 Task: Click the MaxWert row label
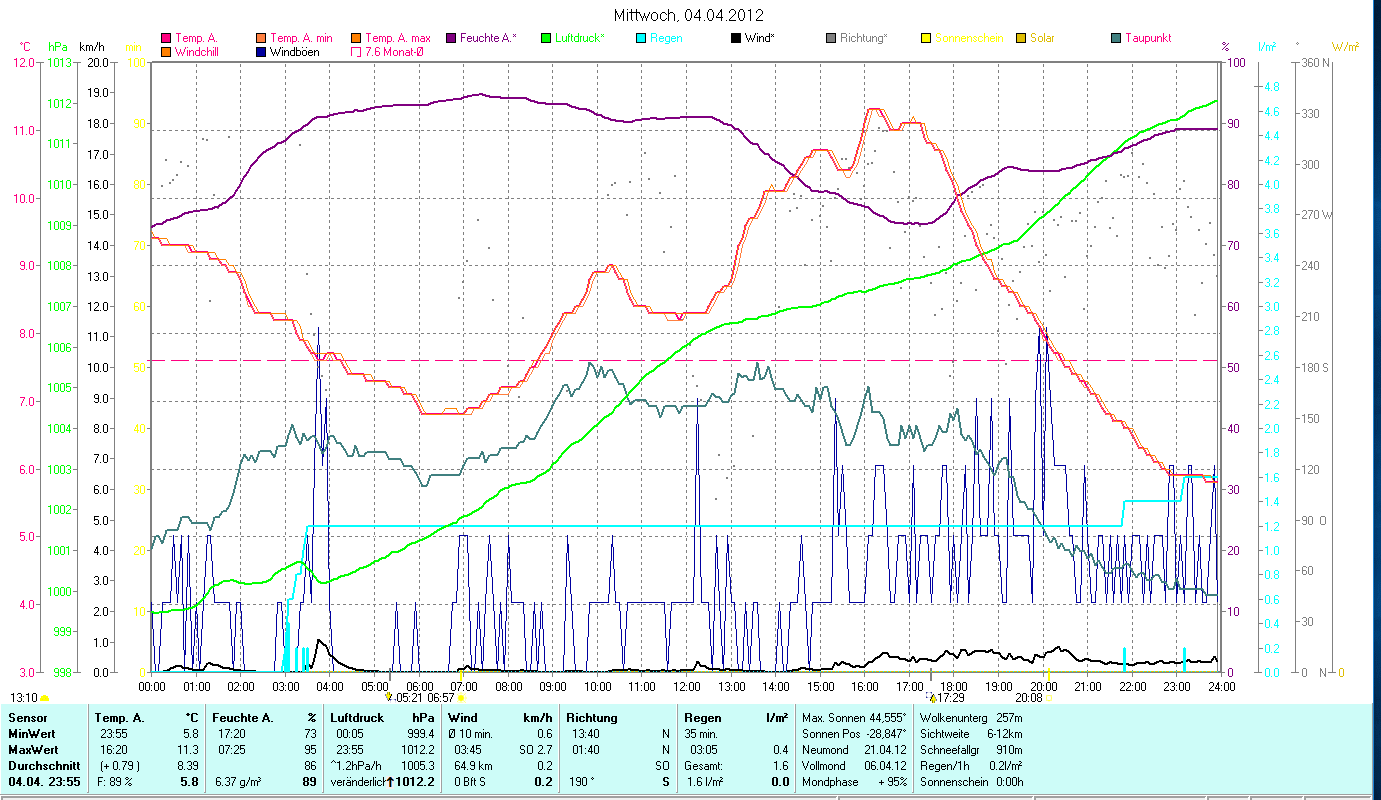[x=33, y=750]
